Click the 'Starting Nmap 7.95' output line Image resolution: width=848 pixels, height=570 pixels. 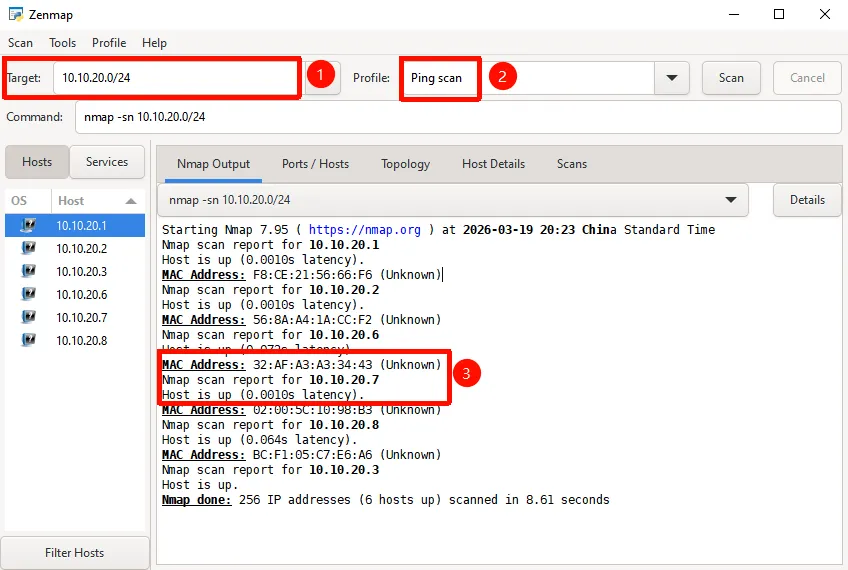pos(438,229)
